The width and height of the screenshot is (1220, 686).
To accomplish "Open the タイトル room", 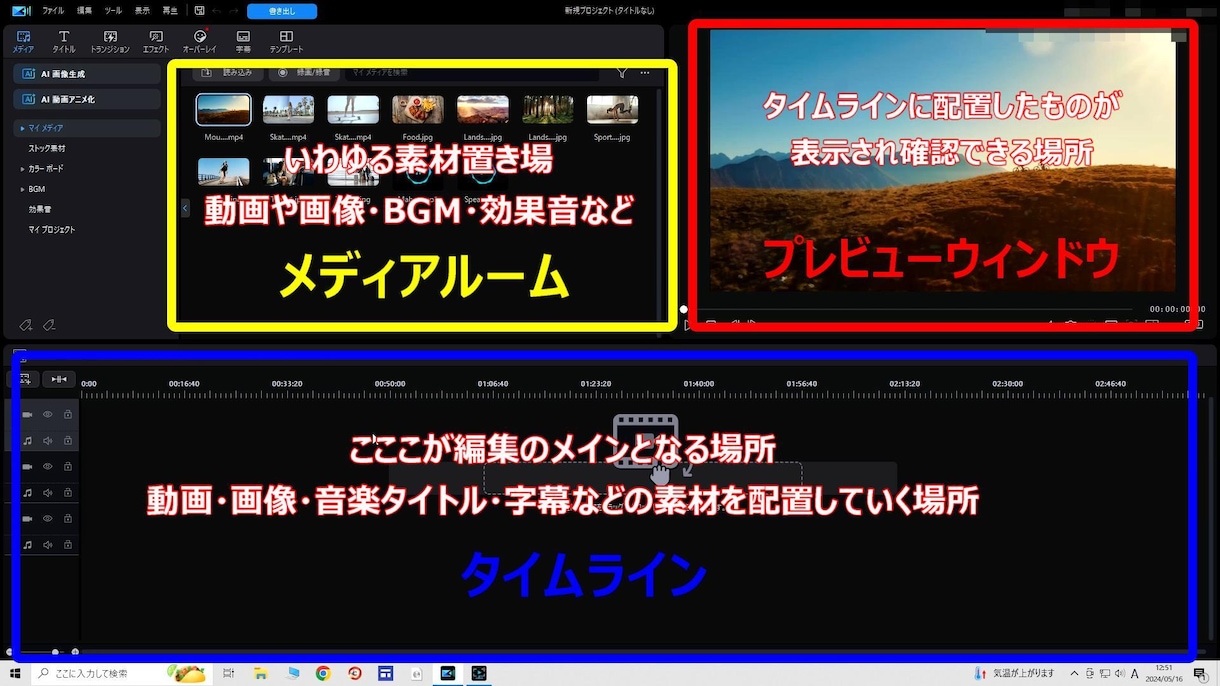I will tap(64, 41).
